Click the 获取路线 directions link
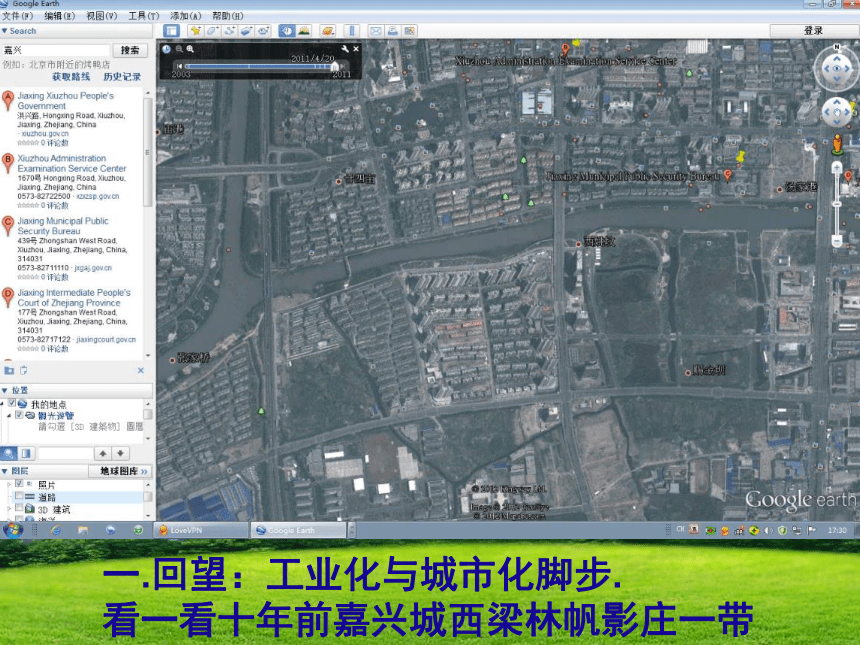Screen dimensions: 860x645 (x=71, y=77)
